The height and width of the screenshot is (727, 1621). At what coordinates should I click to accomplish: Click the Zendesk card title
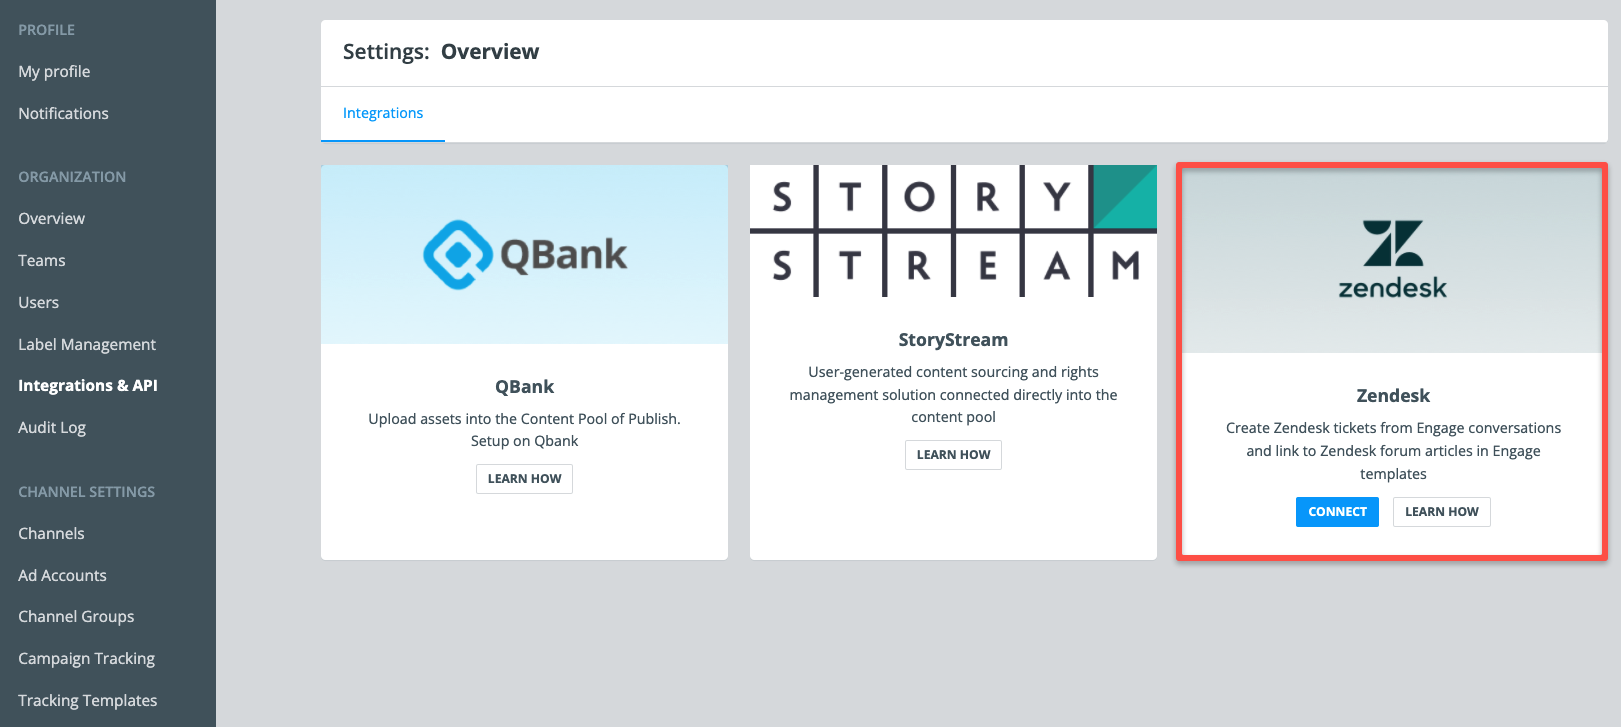1393,396
